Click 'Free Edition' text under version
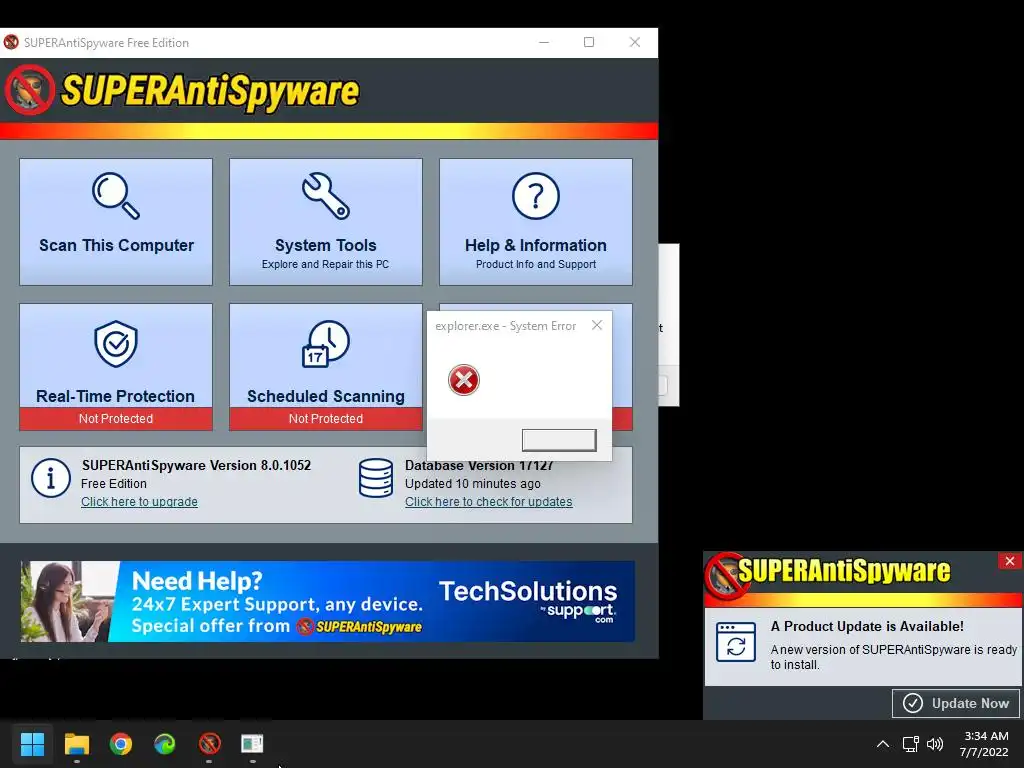This screenshot has height=768, width=1024. 114,483
